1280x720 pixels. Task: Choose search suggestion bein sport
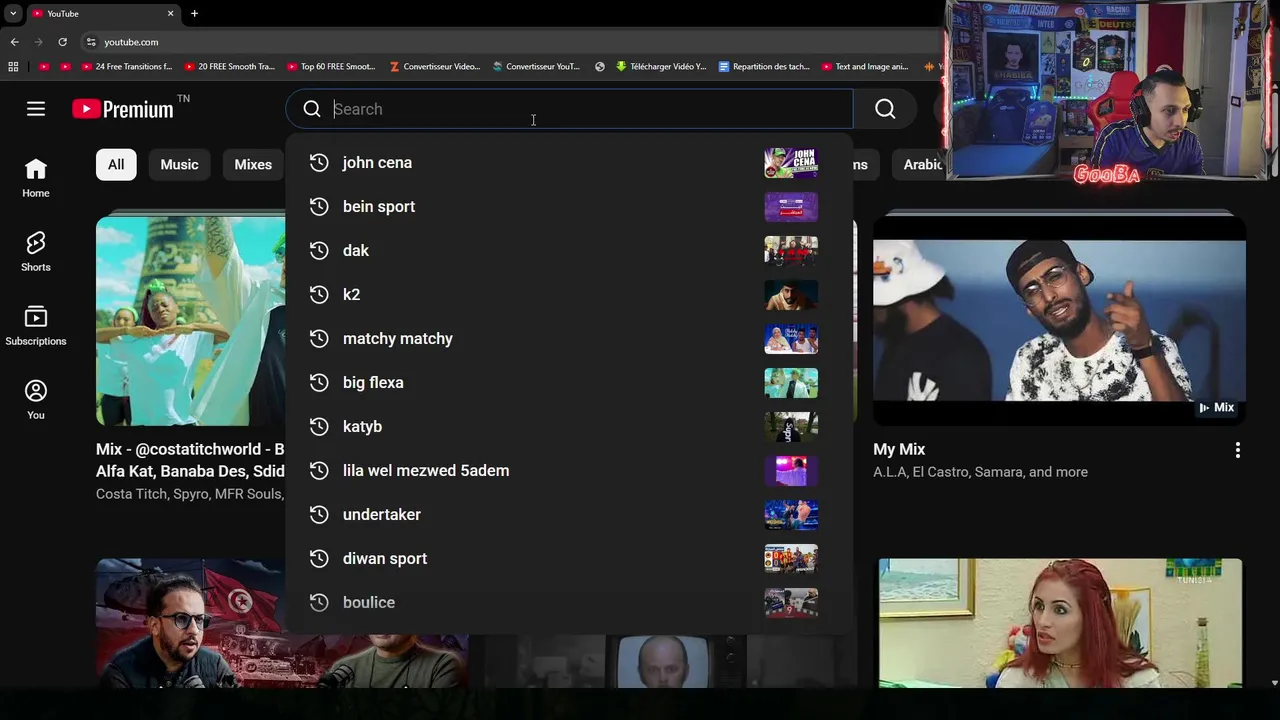pos(569,206)
